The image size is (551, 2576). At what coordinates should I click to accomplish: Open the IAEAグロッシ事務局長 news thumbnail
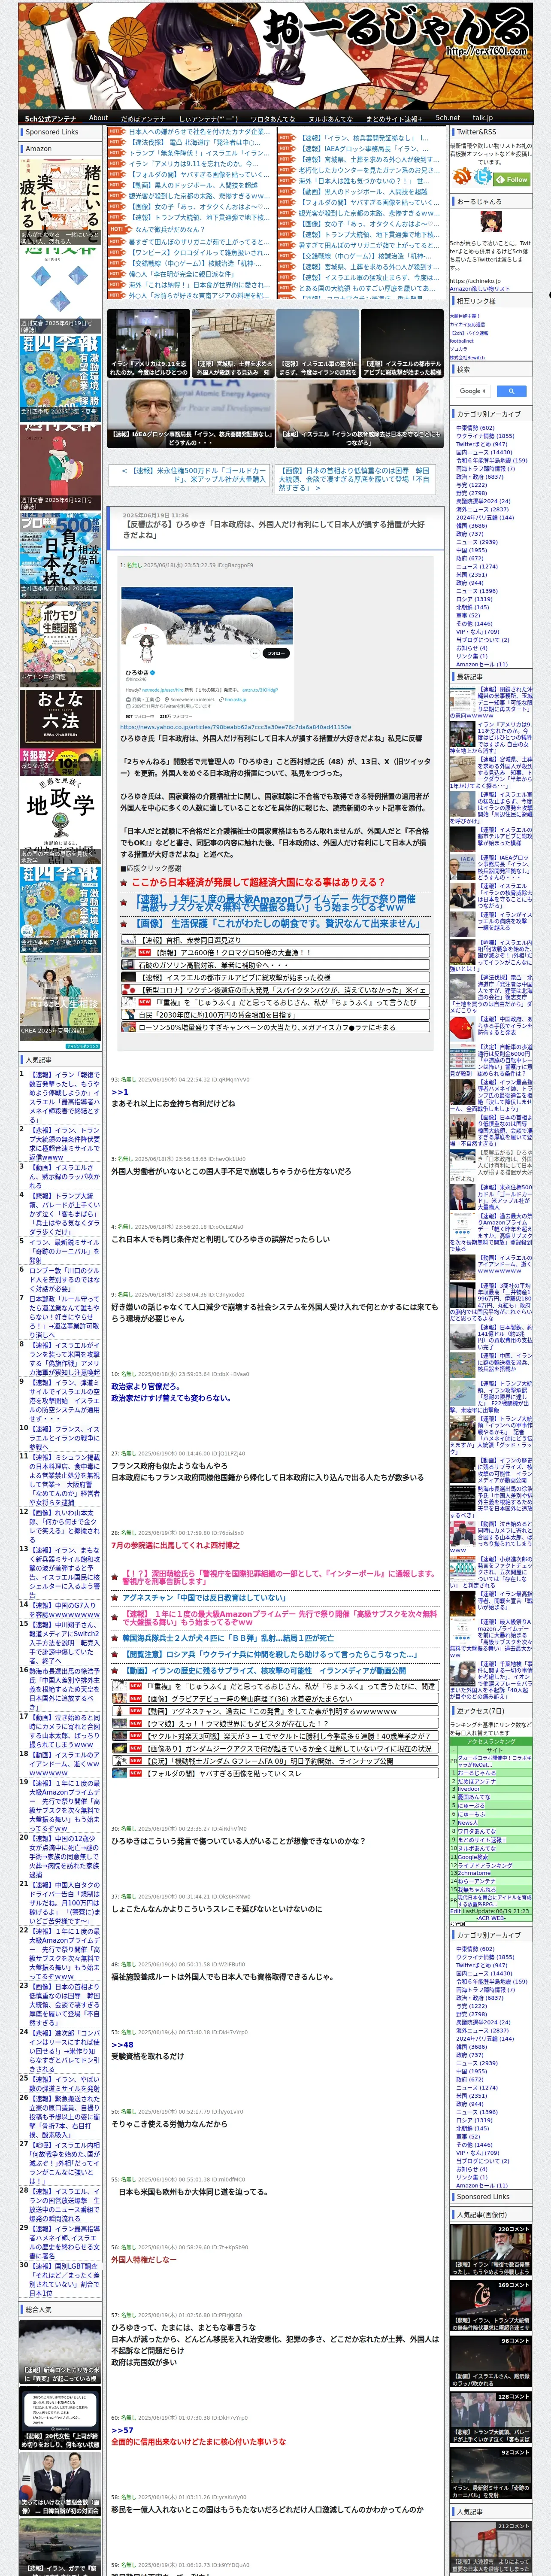click(x=191, y=414)
